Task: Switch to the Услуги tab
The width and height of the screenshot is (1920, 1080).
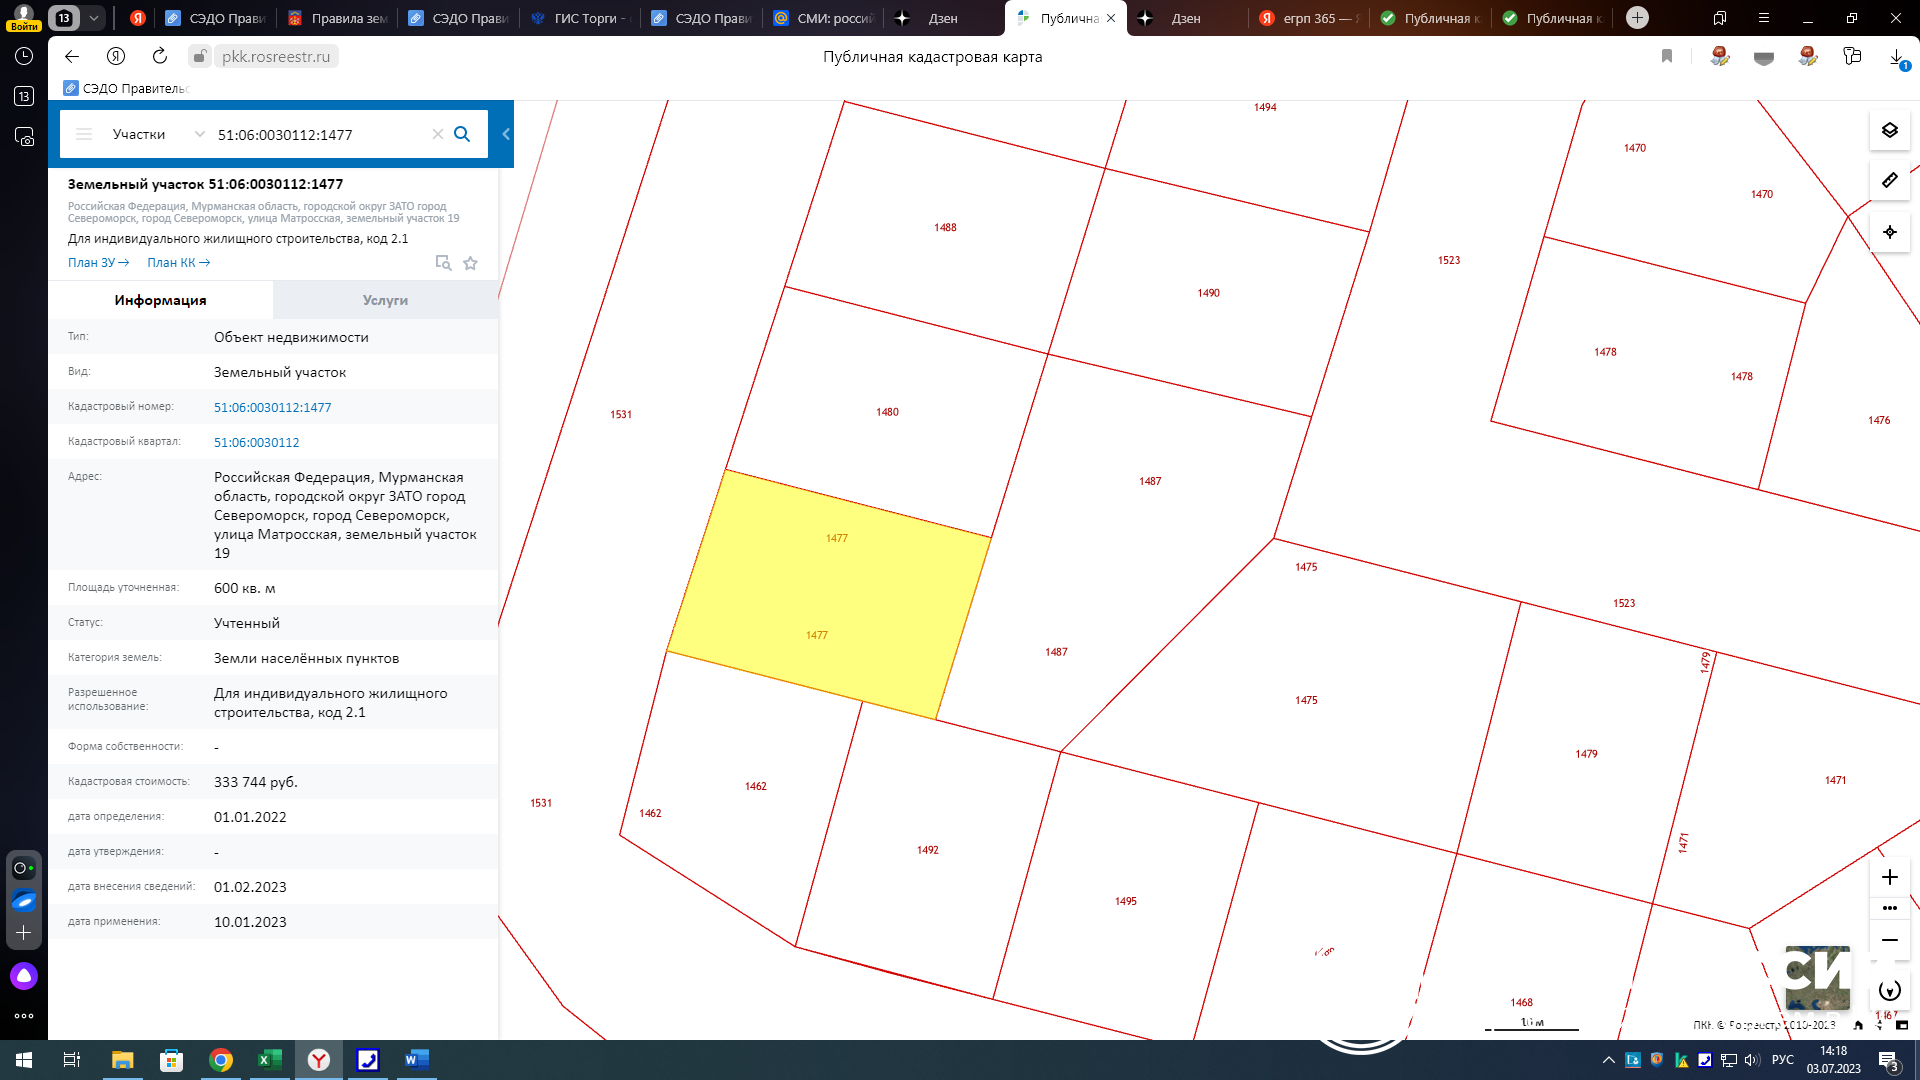Action: 385,300
